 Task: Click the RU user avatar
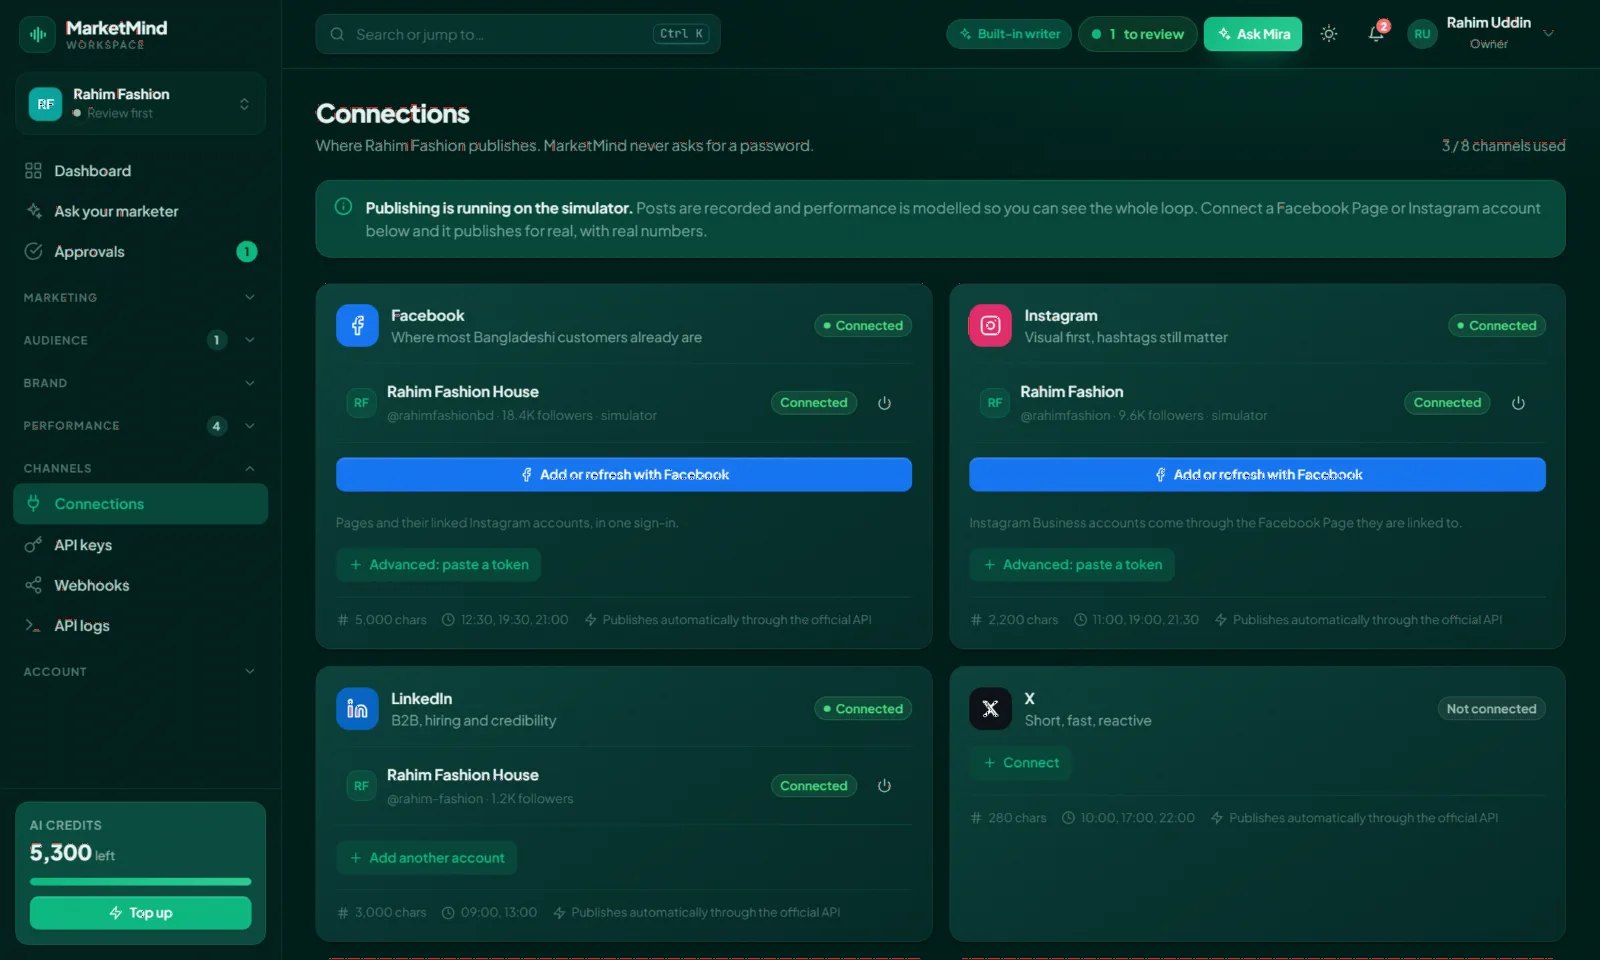(1422, 34)
